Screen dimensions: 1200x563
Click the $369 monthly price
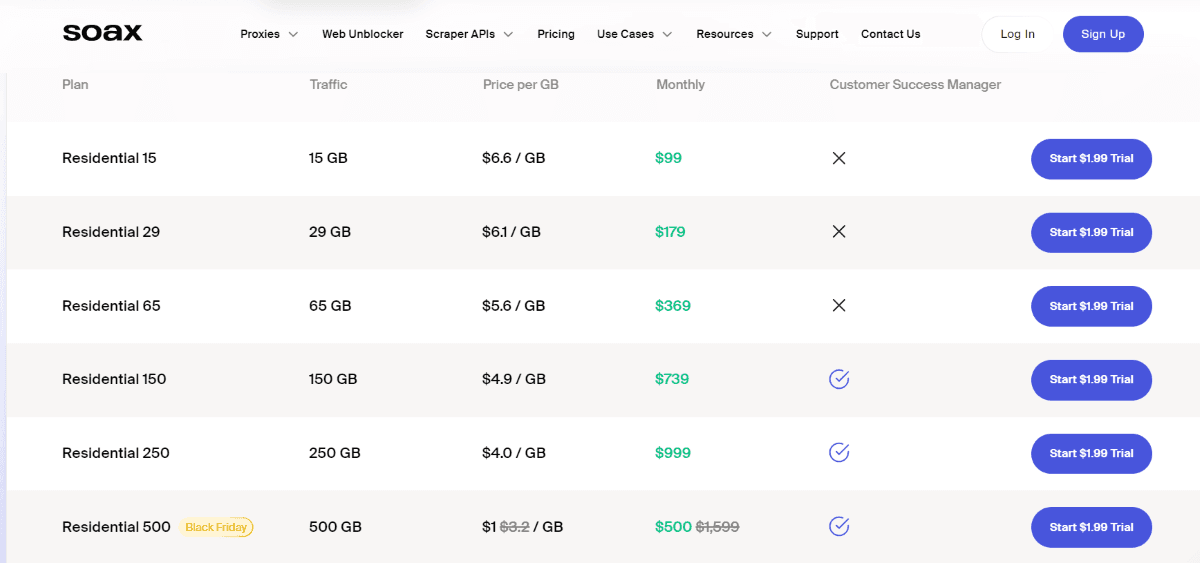pos(673,306)
